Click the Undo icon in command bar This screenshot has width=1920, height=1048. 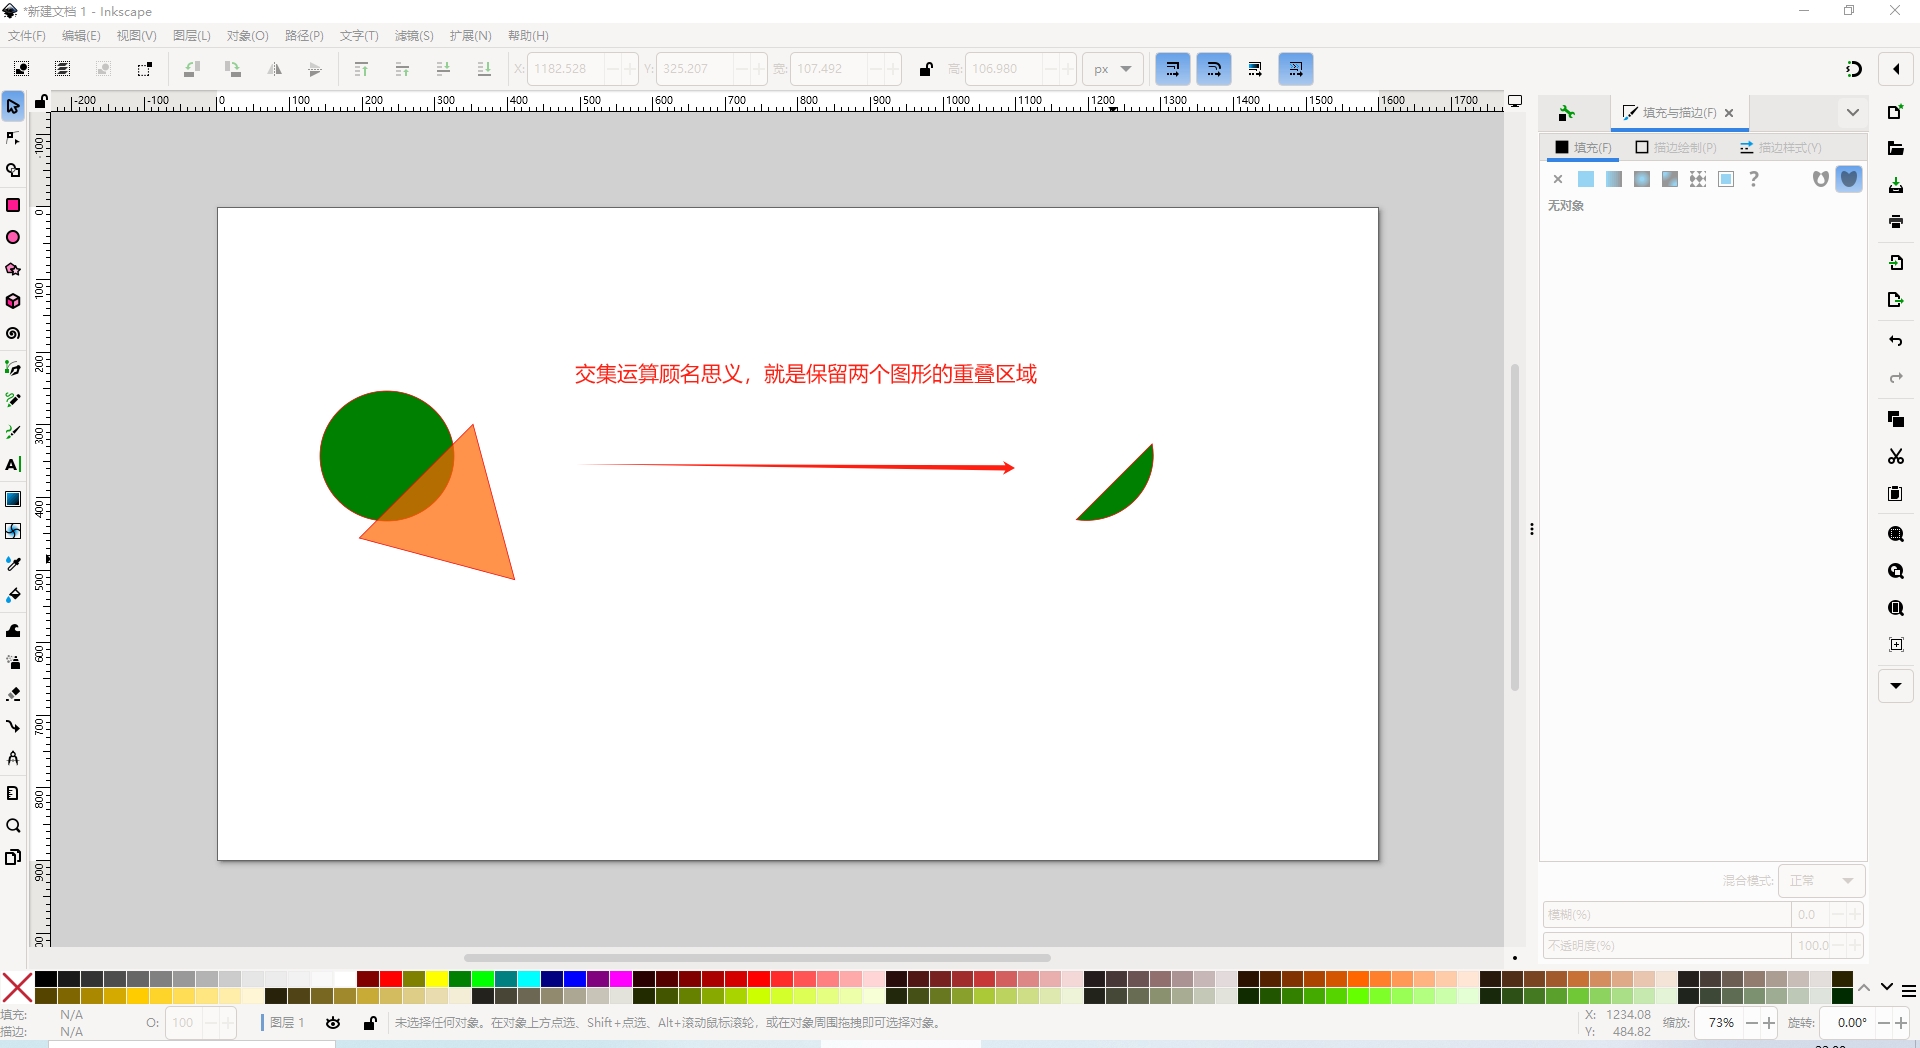click(1895, 341)
